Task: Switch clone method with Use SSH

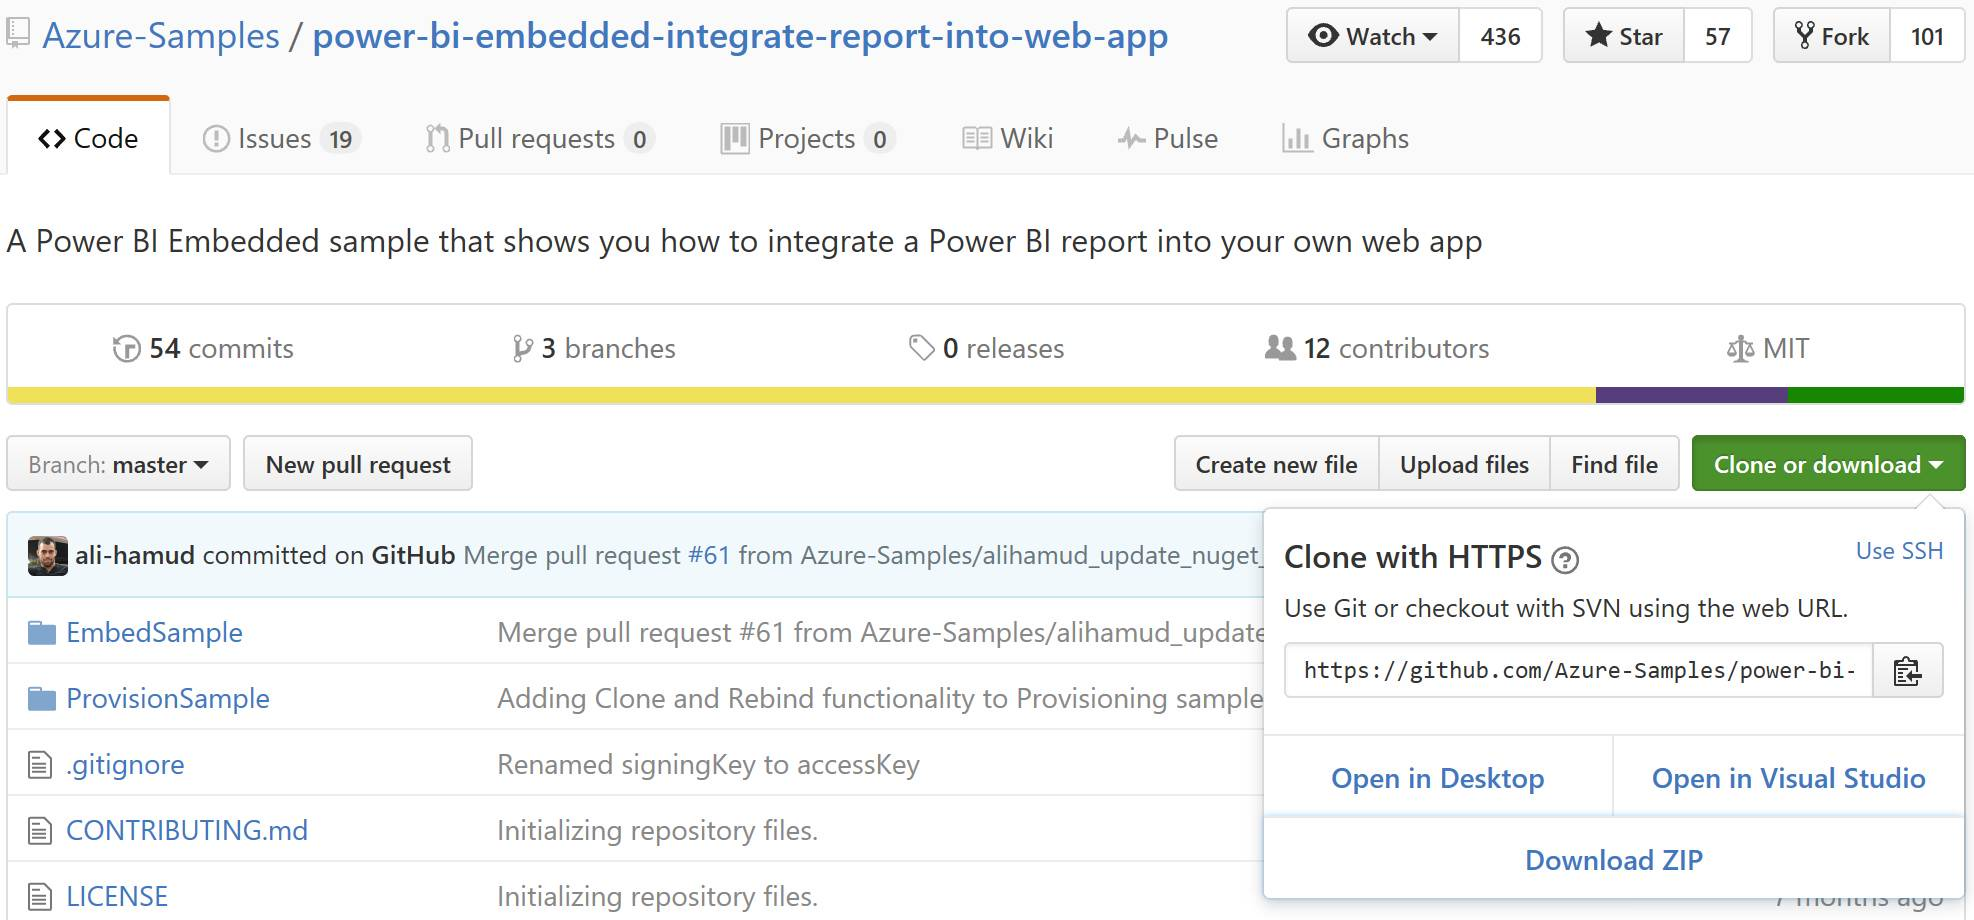Action: point(1899,551)
